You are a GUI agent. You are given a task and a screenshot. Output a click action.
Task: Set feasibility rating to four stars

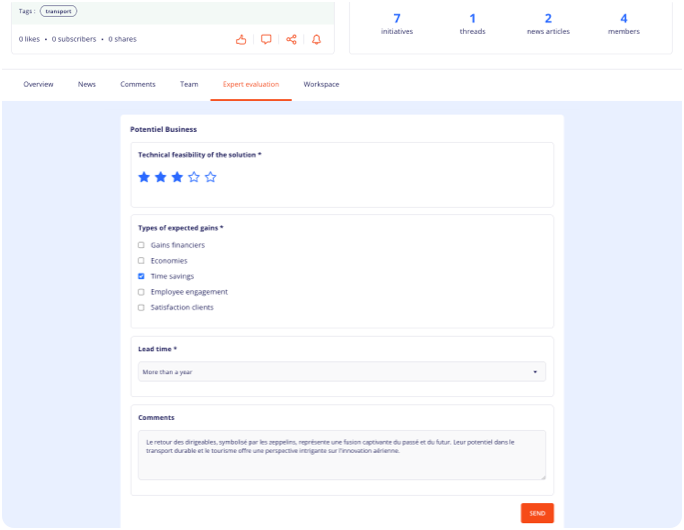click(194, 177)
